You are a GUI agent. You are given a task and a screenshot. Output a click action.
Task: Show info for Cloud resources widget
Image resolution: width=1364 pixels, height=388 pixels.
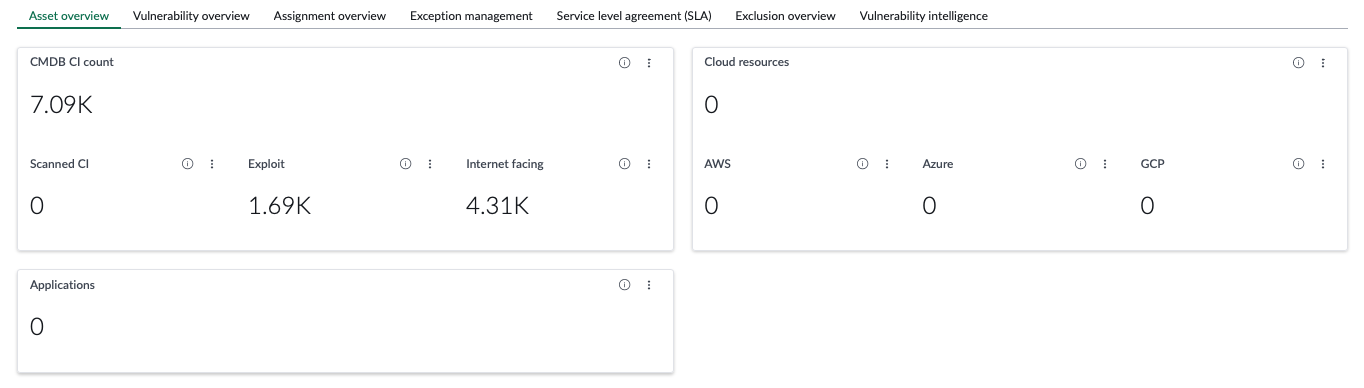tap(1298, 62)
